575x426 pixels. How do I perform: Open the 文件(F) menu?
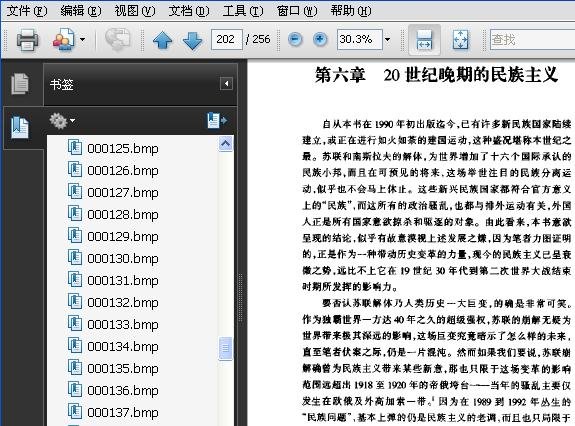pyautogui.click(x=27, y=11)
